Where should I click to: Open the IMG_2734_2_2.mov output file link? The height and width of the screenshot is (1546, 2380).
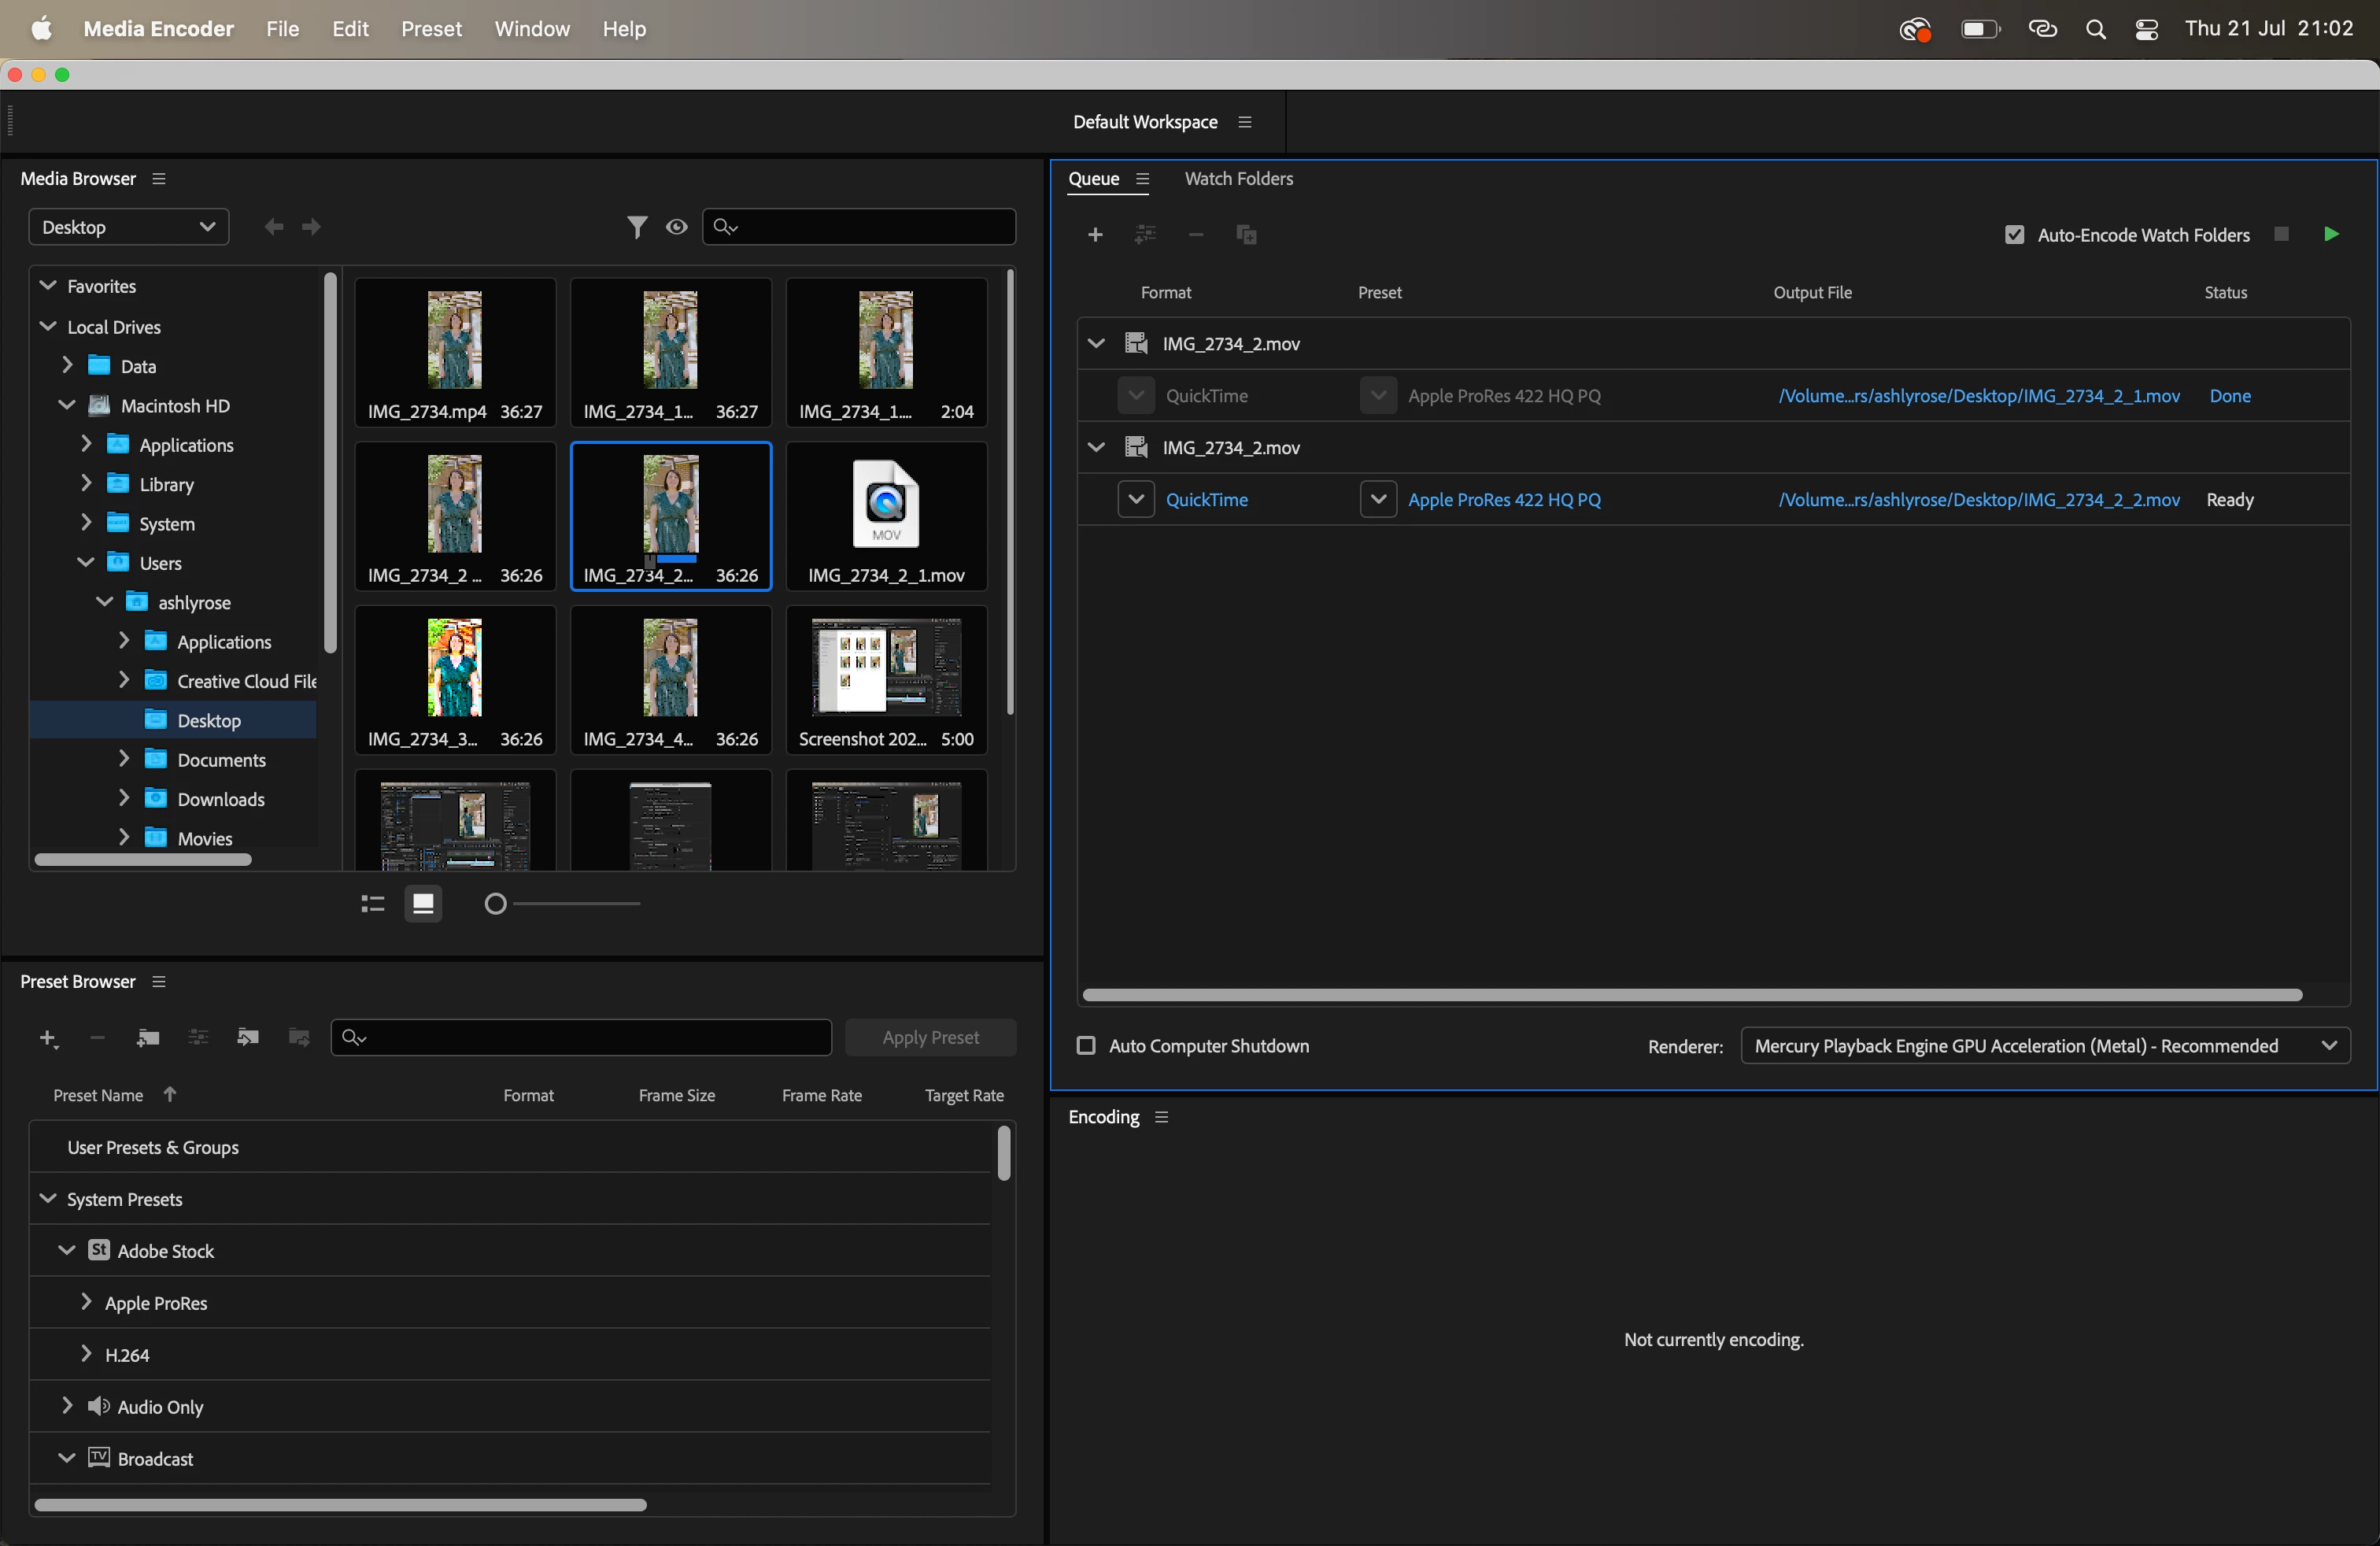tap(1978, 500)
